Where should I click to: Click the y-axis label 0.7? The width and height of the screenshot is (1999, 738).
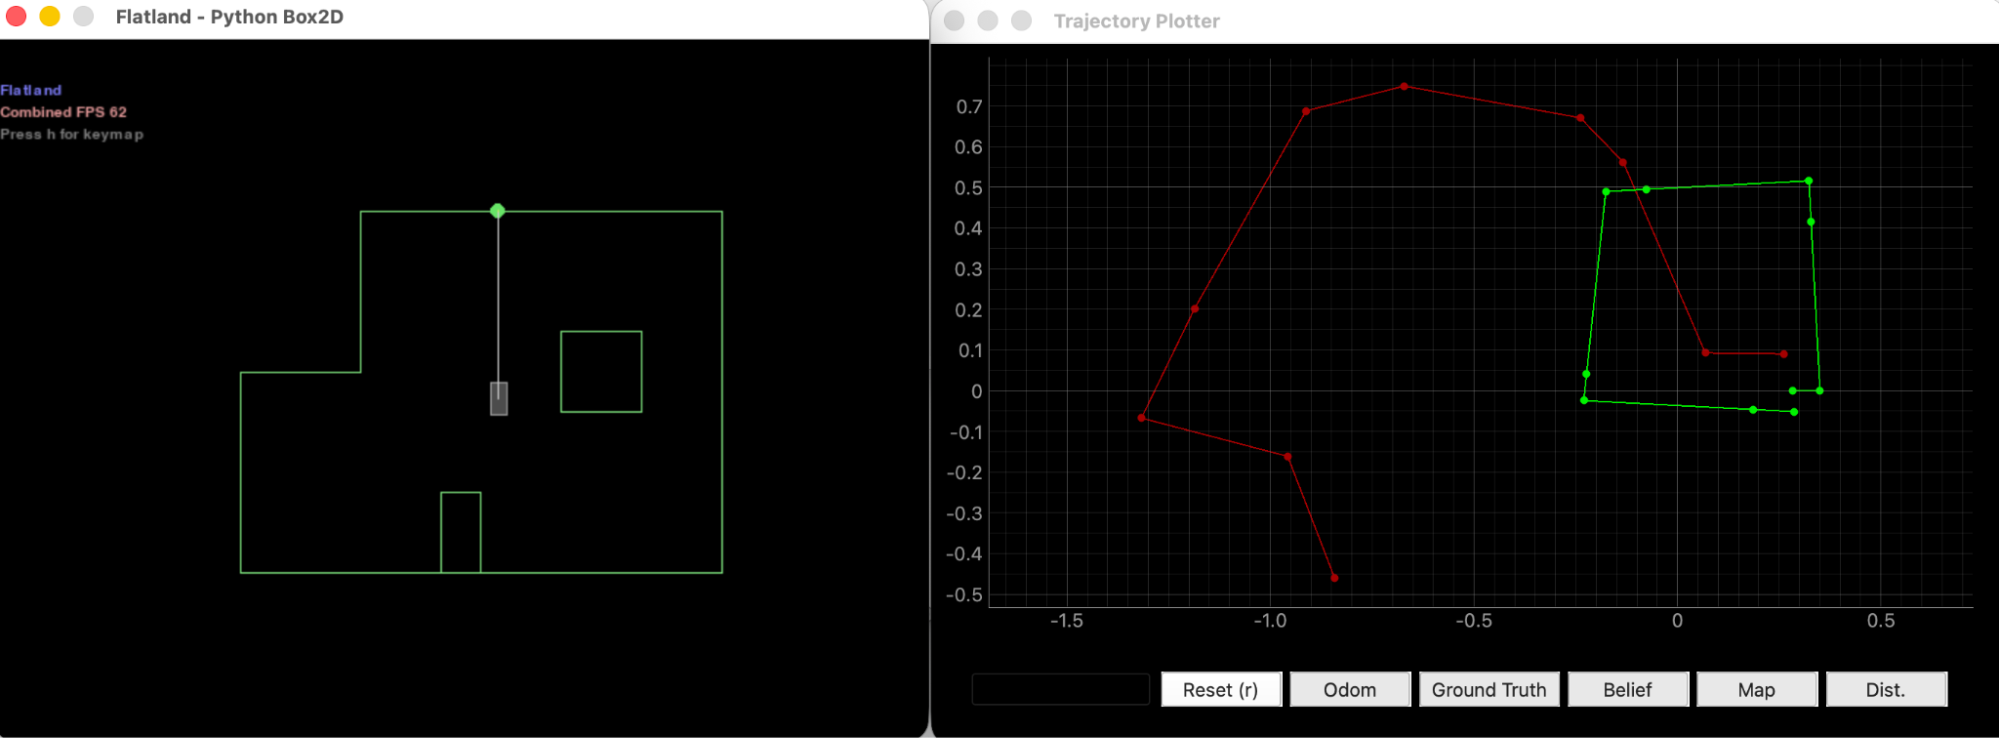tap(969, 107)
